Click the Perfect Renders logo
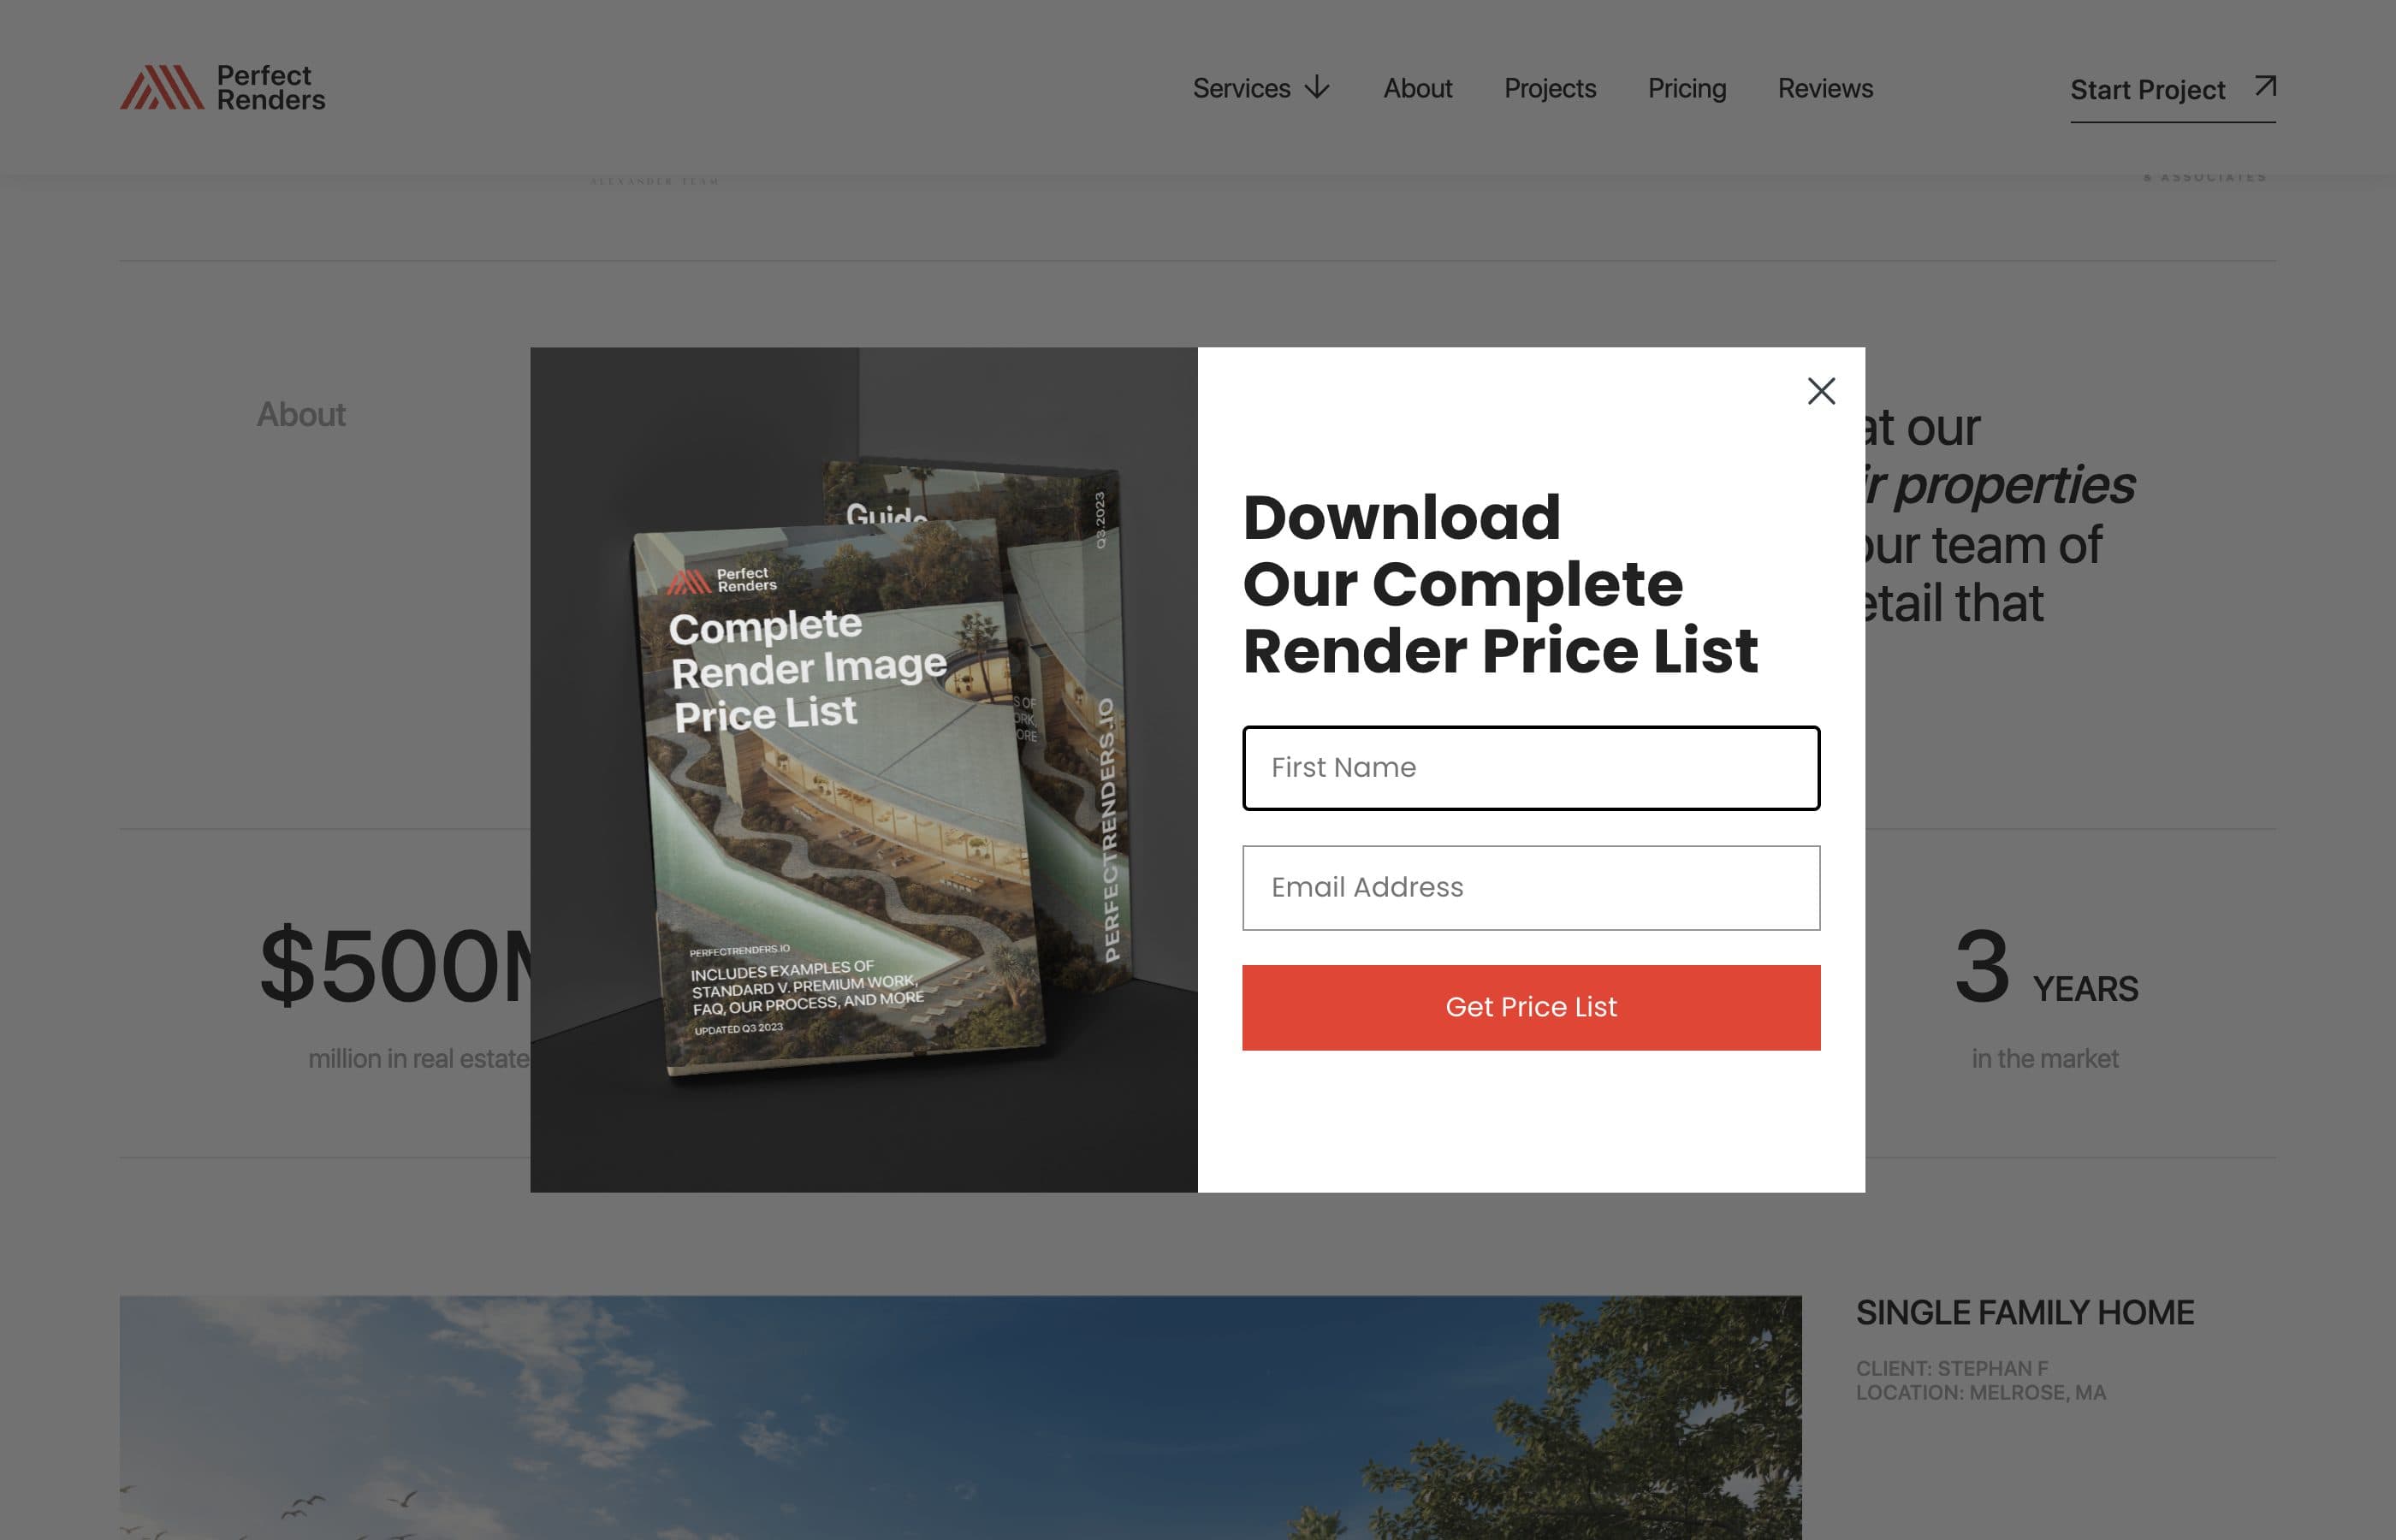This screenshot has height=1540, width=2396. pos(224,89)
